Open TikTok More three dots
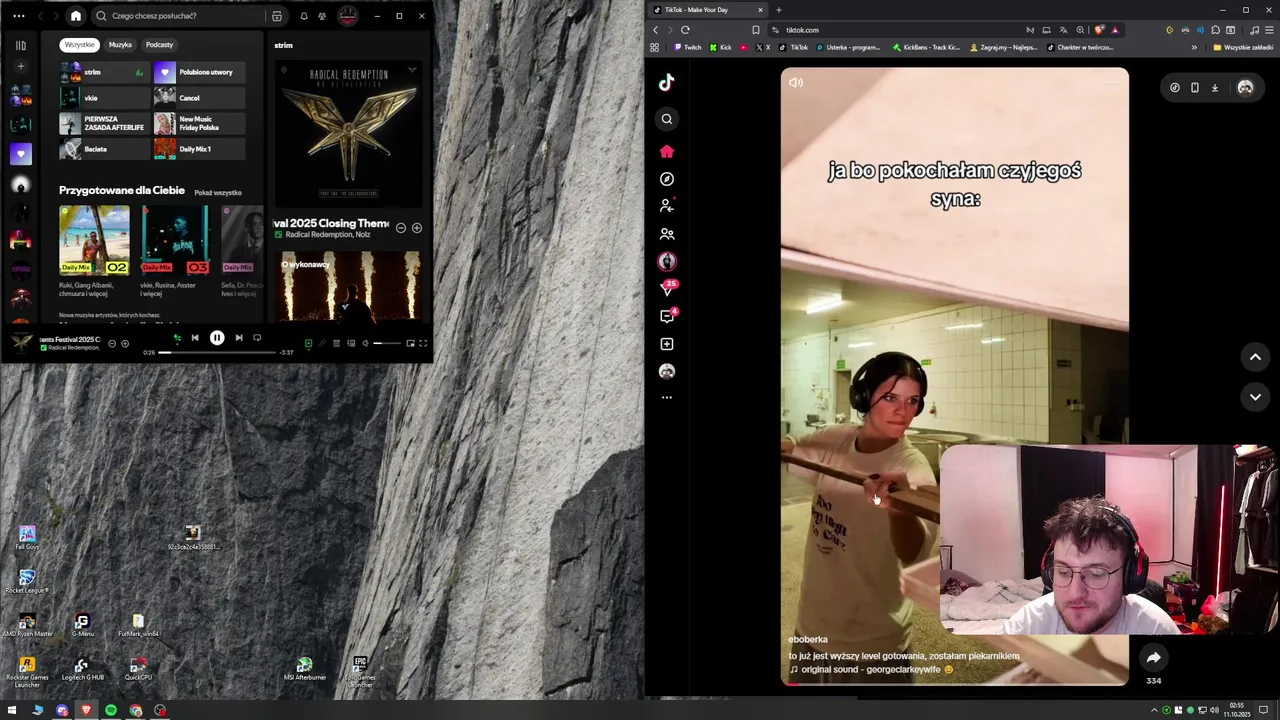 pos(667,398)
